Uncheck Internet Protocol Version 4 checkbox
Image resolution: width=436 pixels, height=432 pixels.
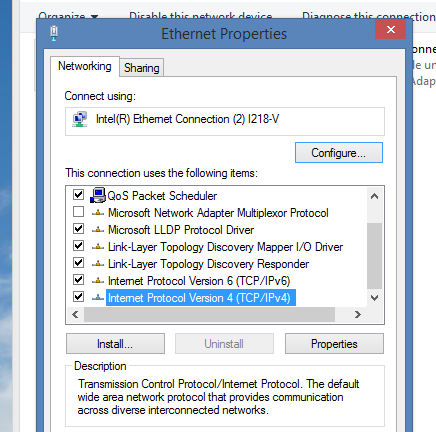pyautogui.click(x=78, y=297)
